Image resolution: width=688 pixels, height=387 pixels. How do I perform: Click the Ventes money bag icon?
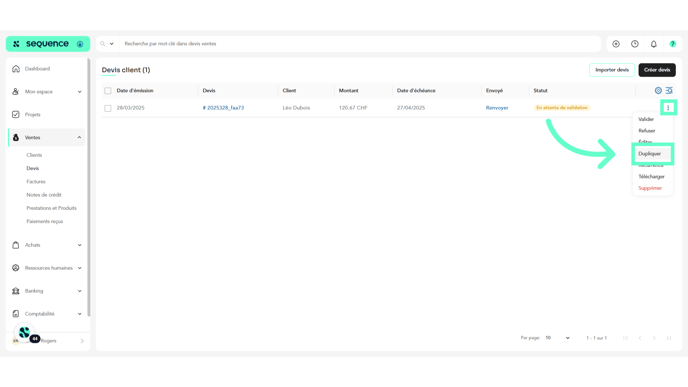16,137
